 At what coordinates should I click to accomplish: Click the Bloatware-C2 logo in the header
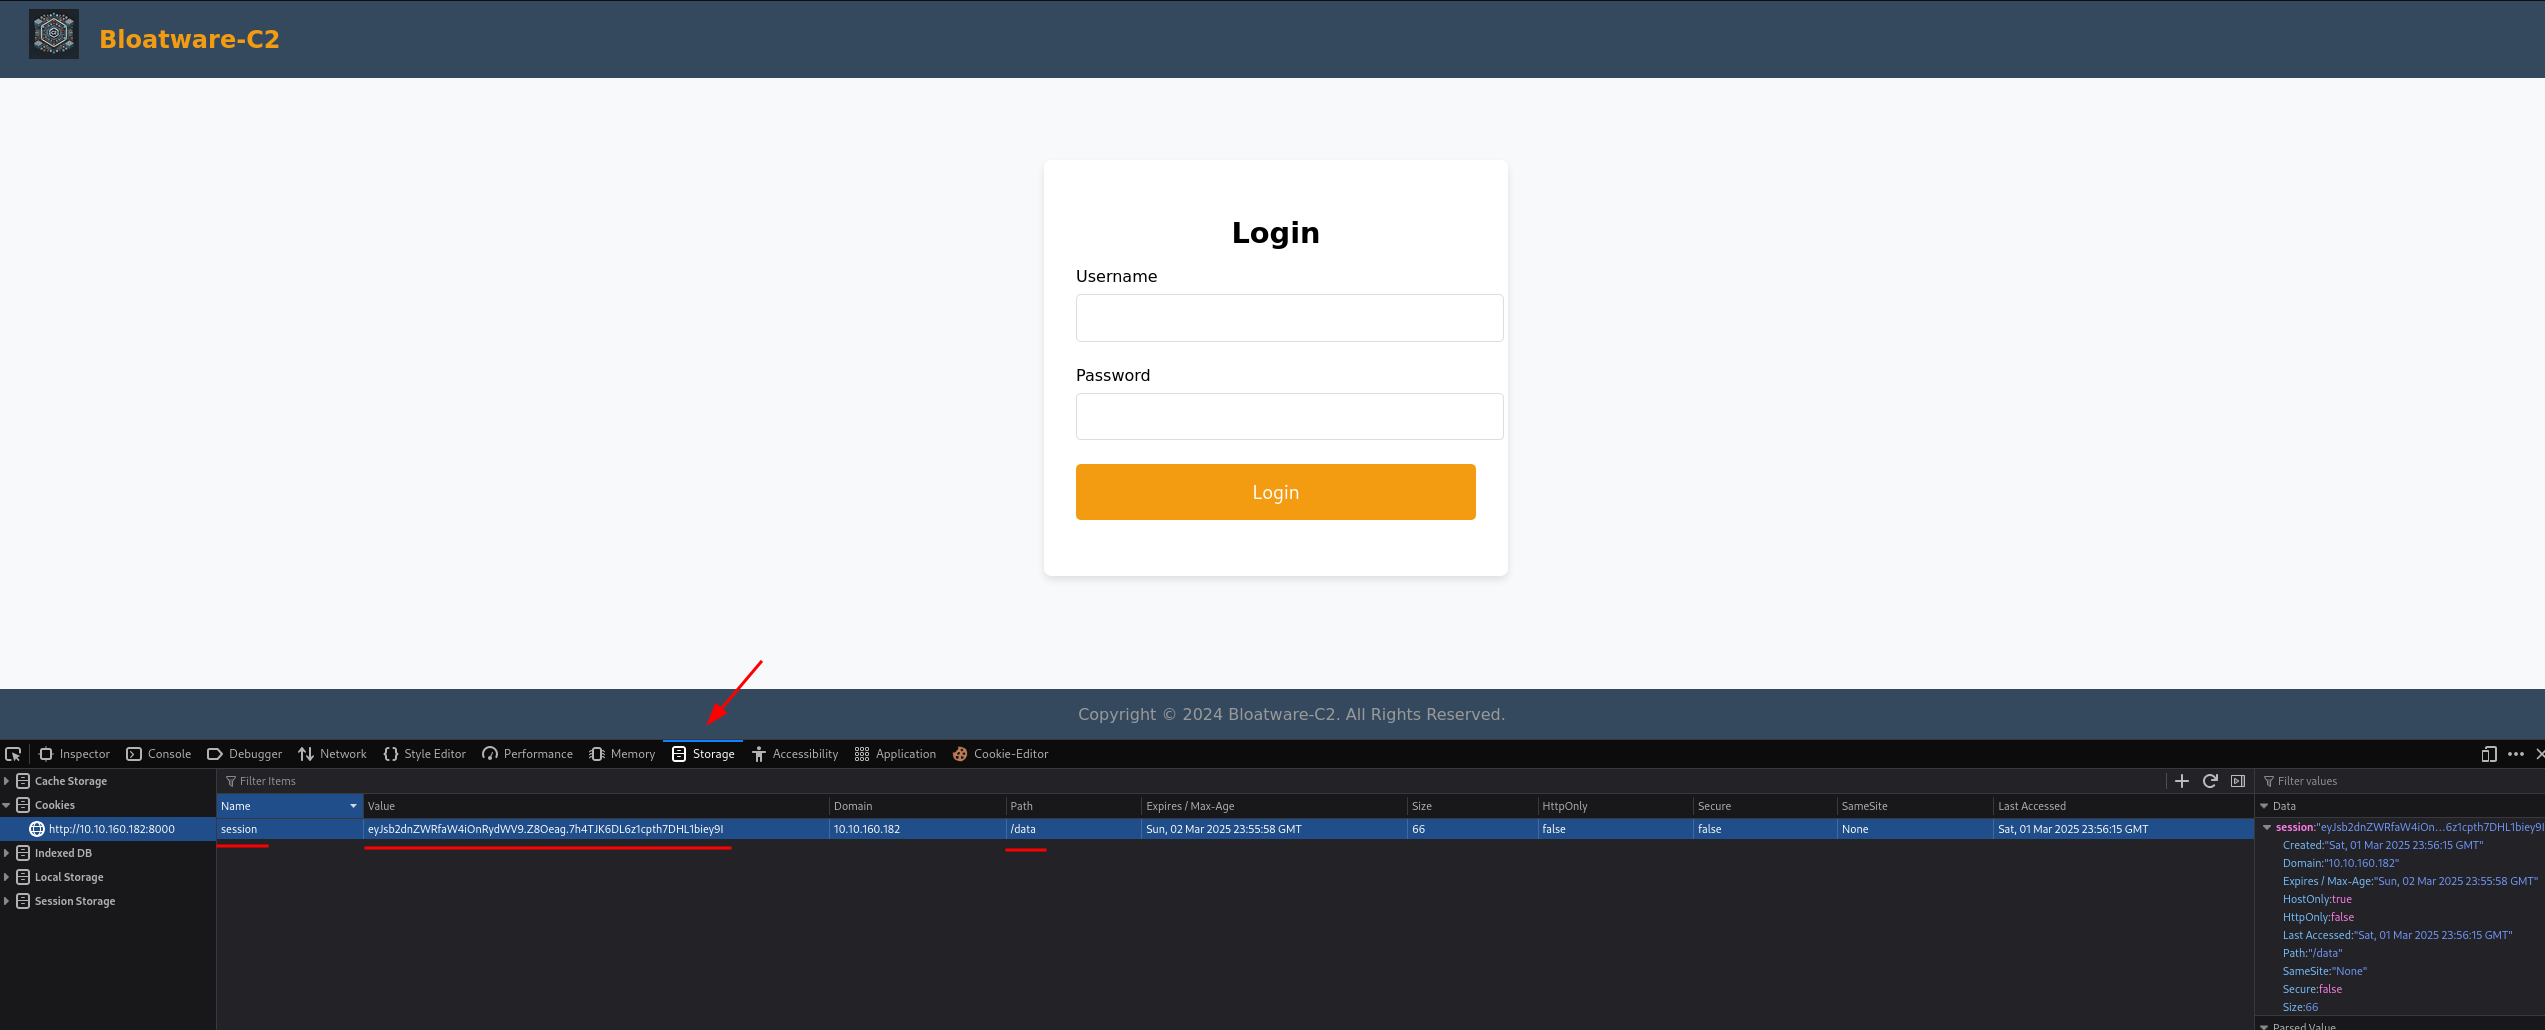(54, 33)
